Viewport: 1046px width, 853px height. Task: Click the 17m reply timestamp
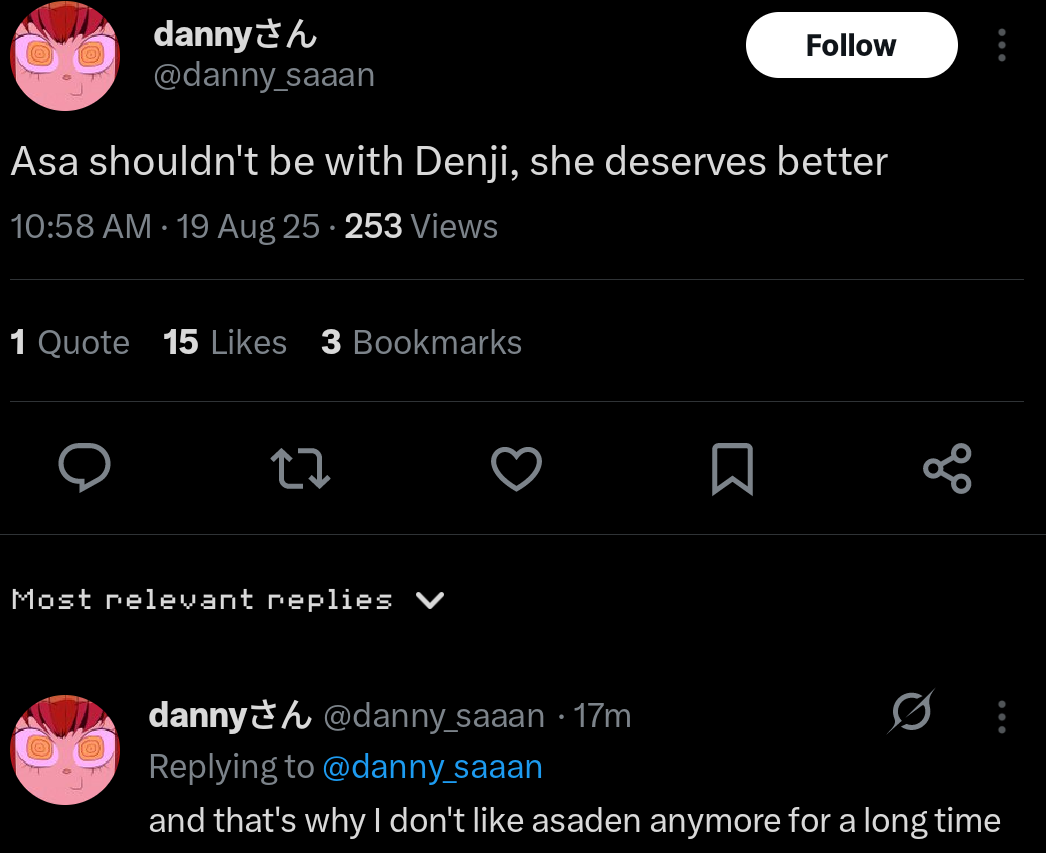click(603, 716)
